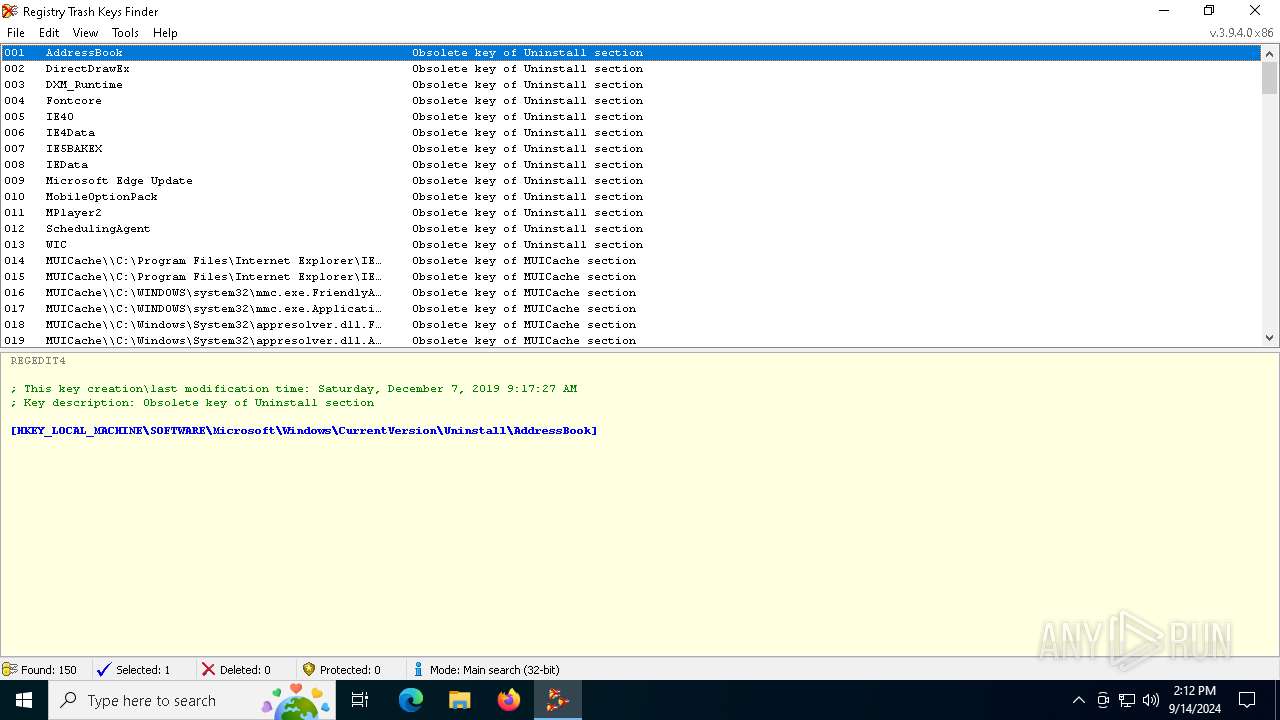Select row 017 mmc.exe.Applicati entry

pos(631,309)
